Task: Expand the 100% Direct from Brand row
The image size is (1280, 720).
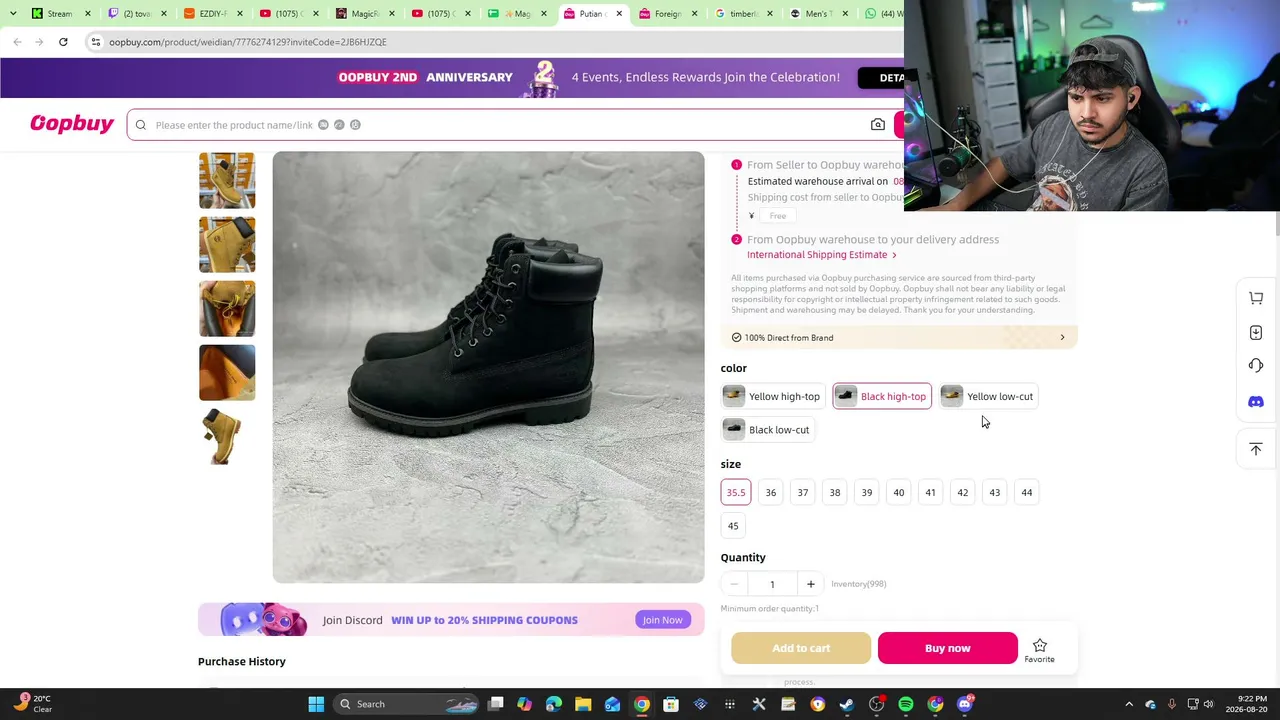Action: 899,338
